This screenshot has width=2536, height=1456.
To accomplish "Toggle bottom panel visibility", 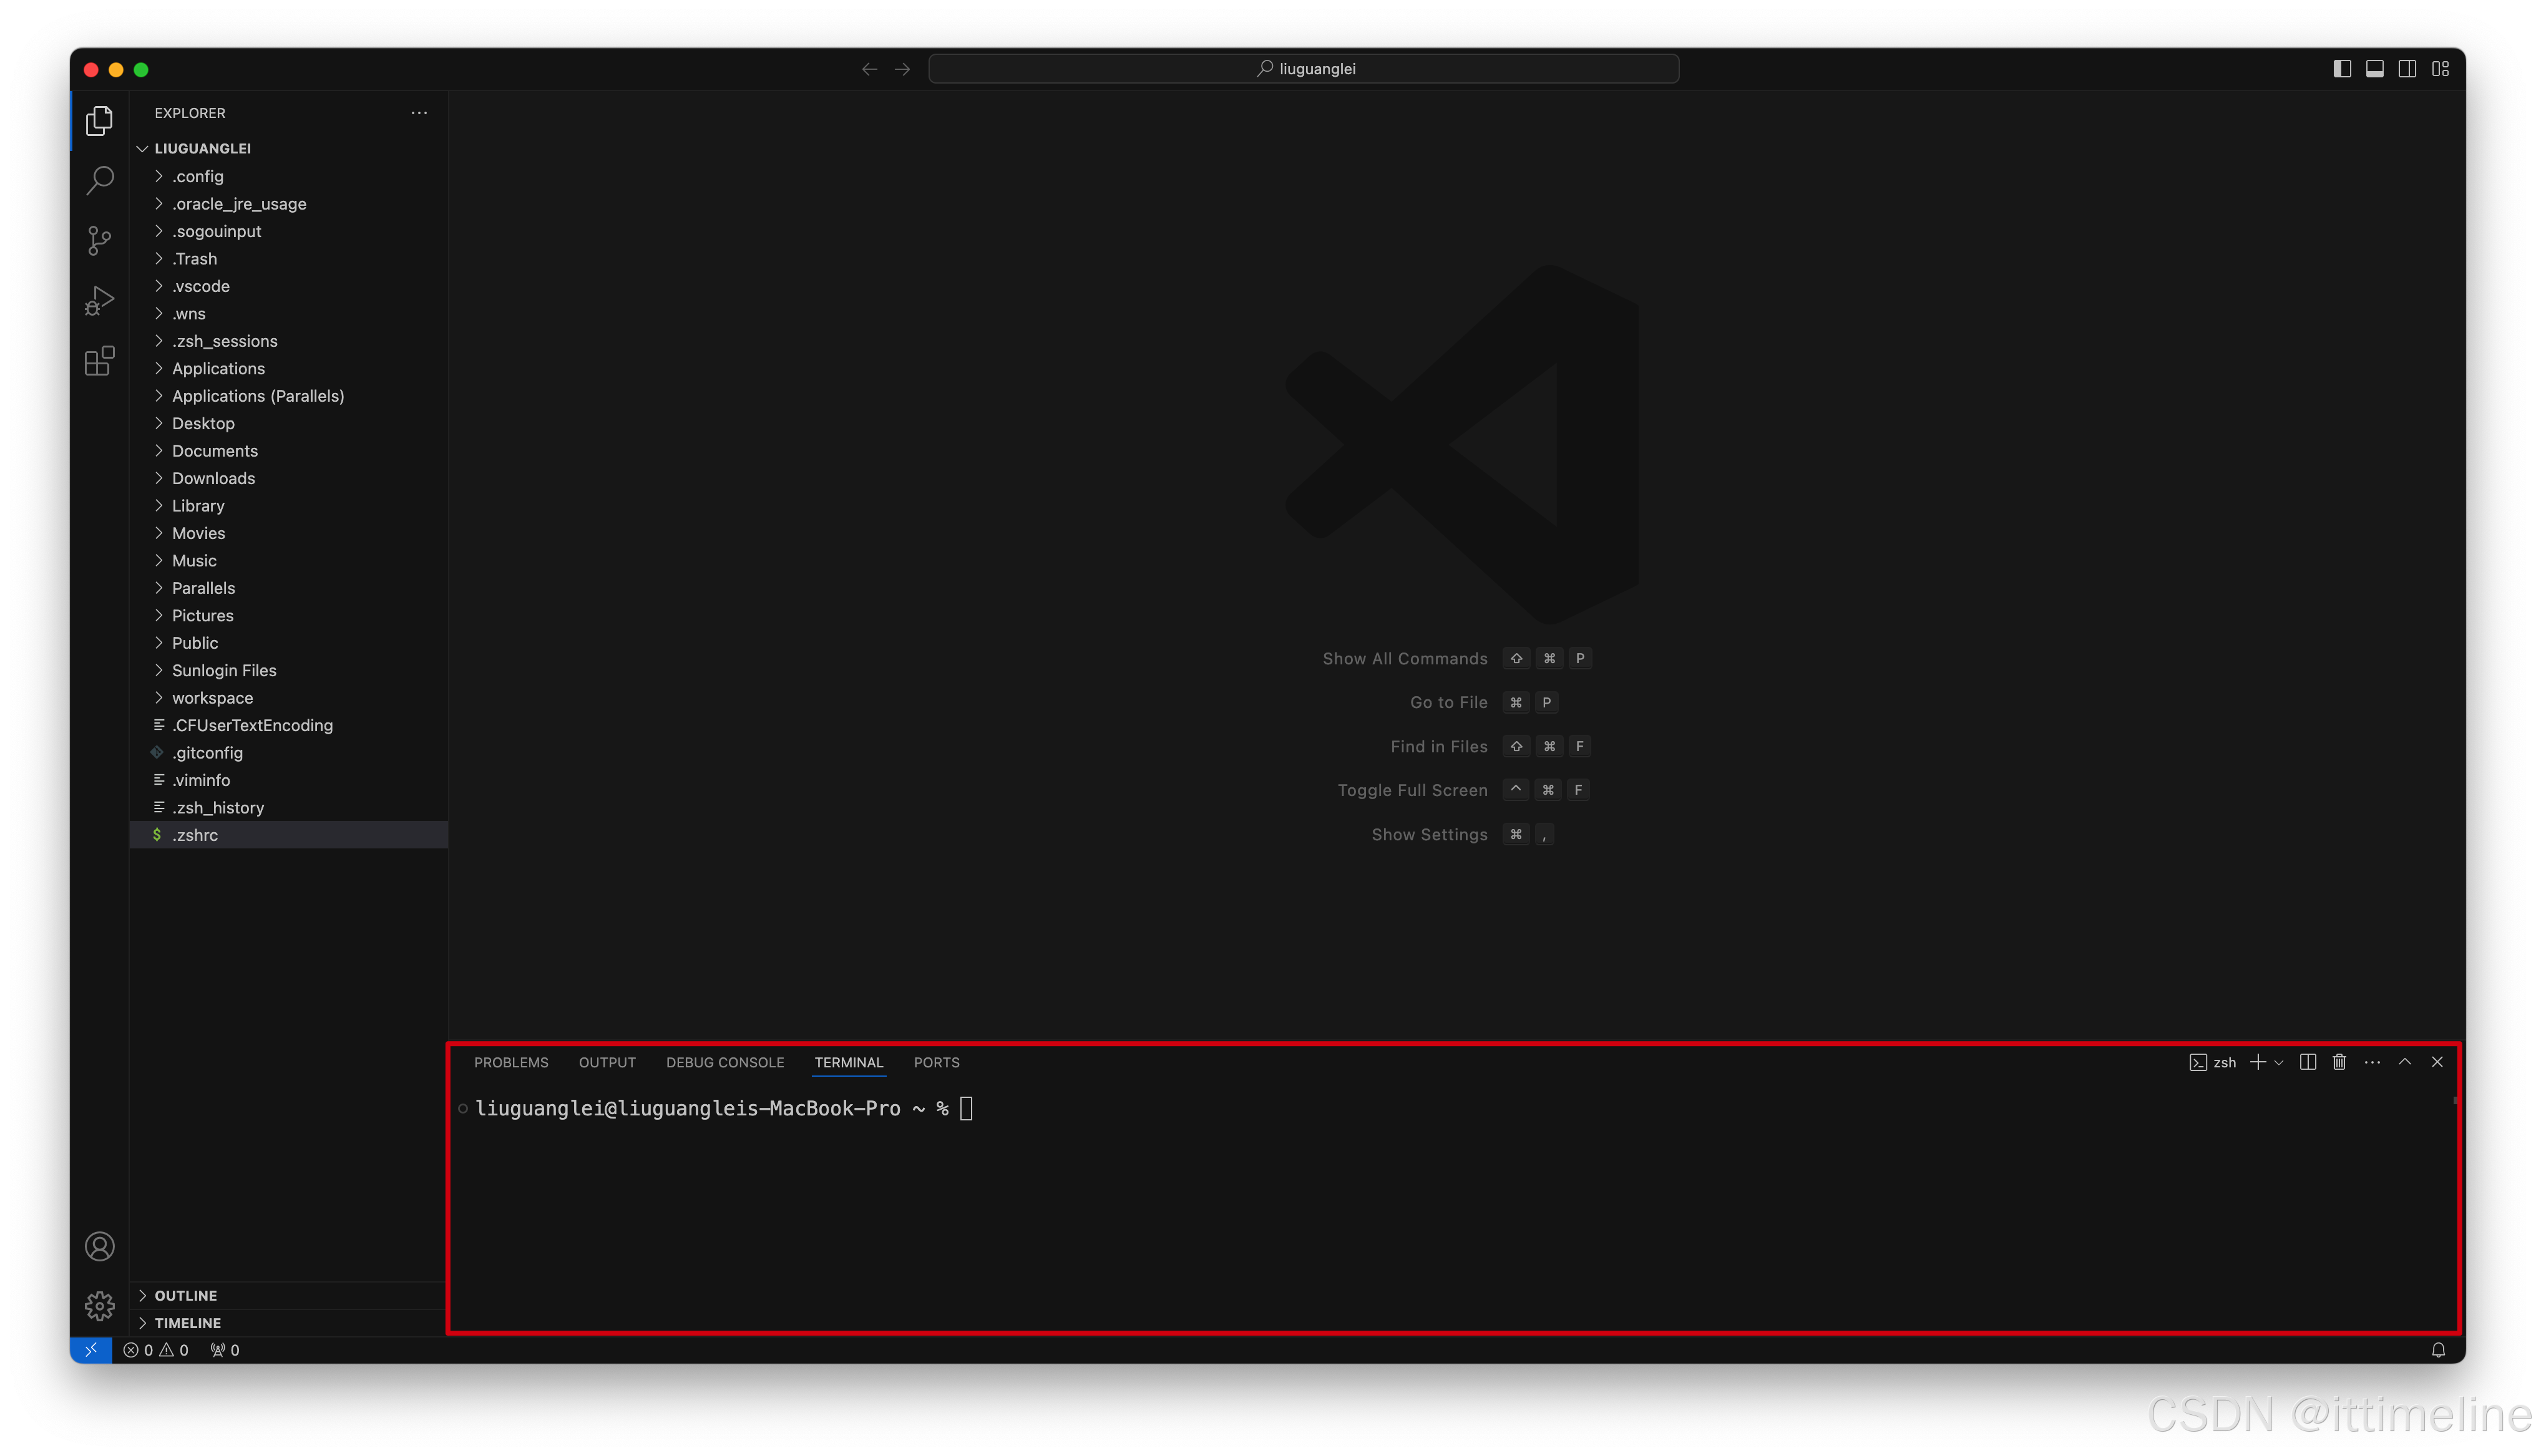I will (x=2374, y=69).
